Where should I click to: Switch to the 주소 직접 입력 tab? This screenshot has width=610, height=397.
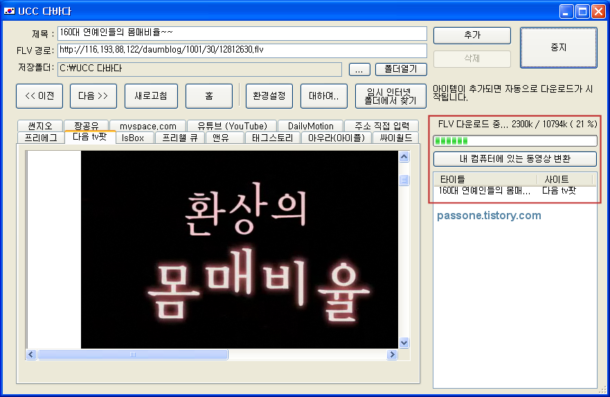click(x=382, y=126)
